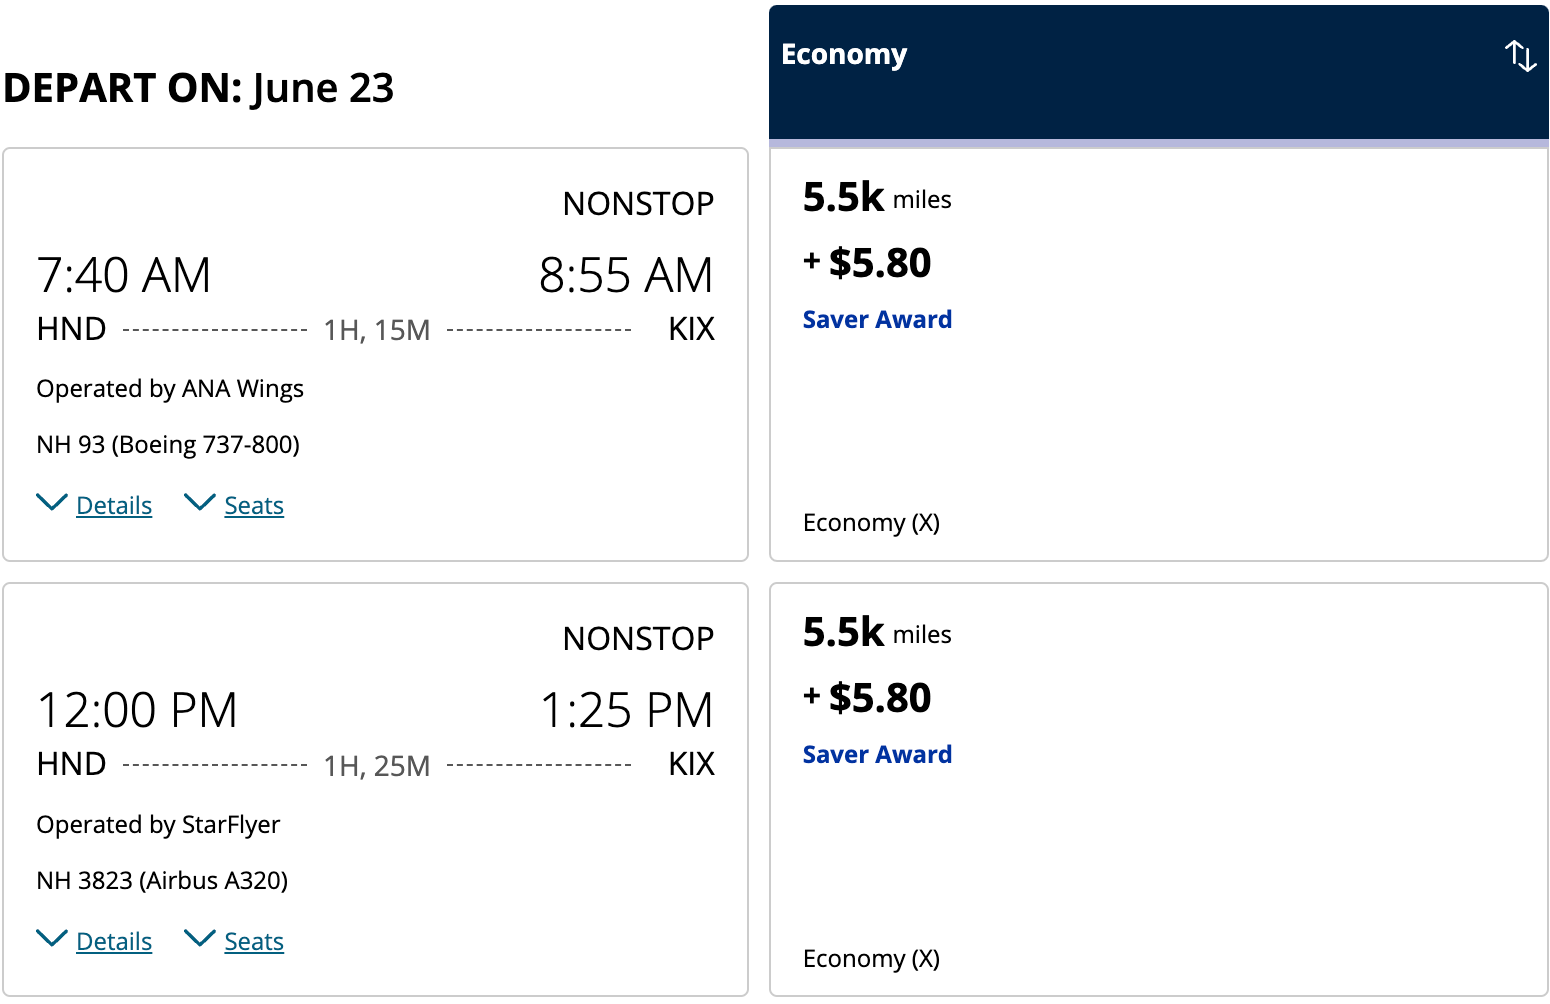Expand Details chevron for flight NH 93
Viewport: 1550px width, 1004px height.
tap(52, 502)
